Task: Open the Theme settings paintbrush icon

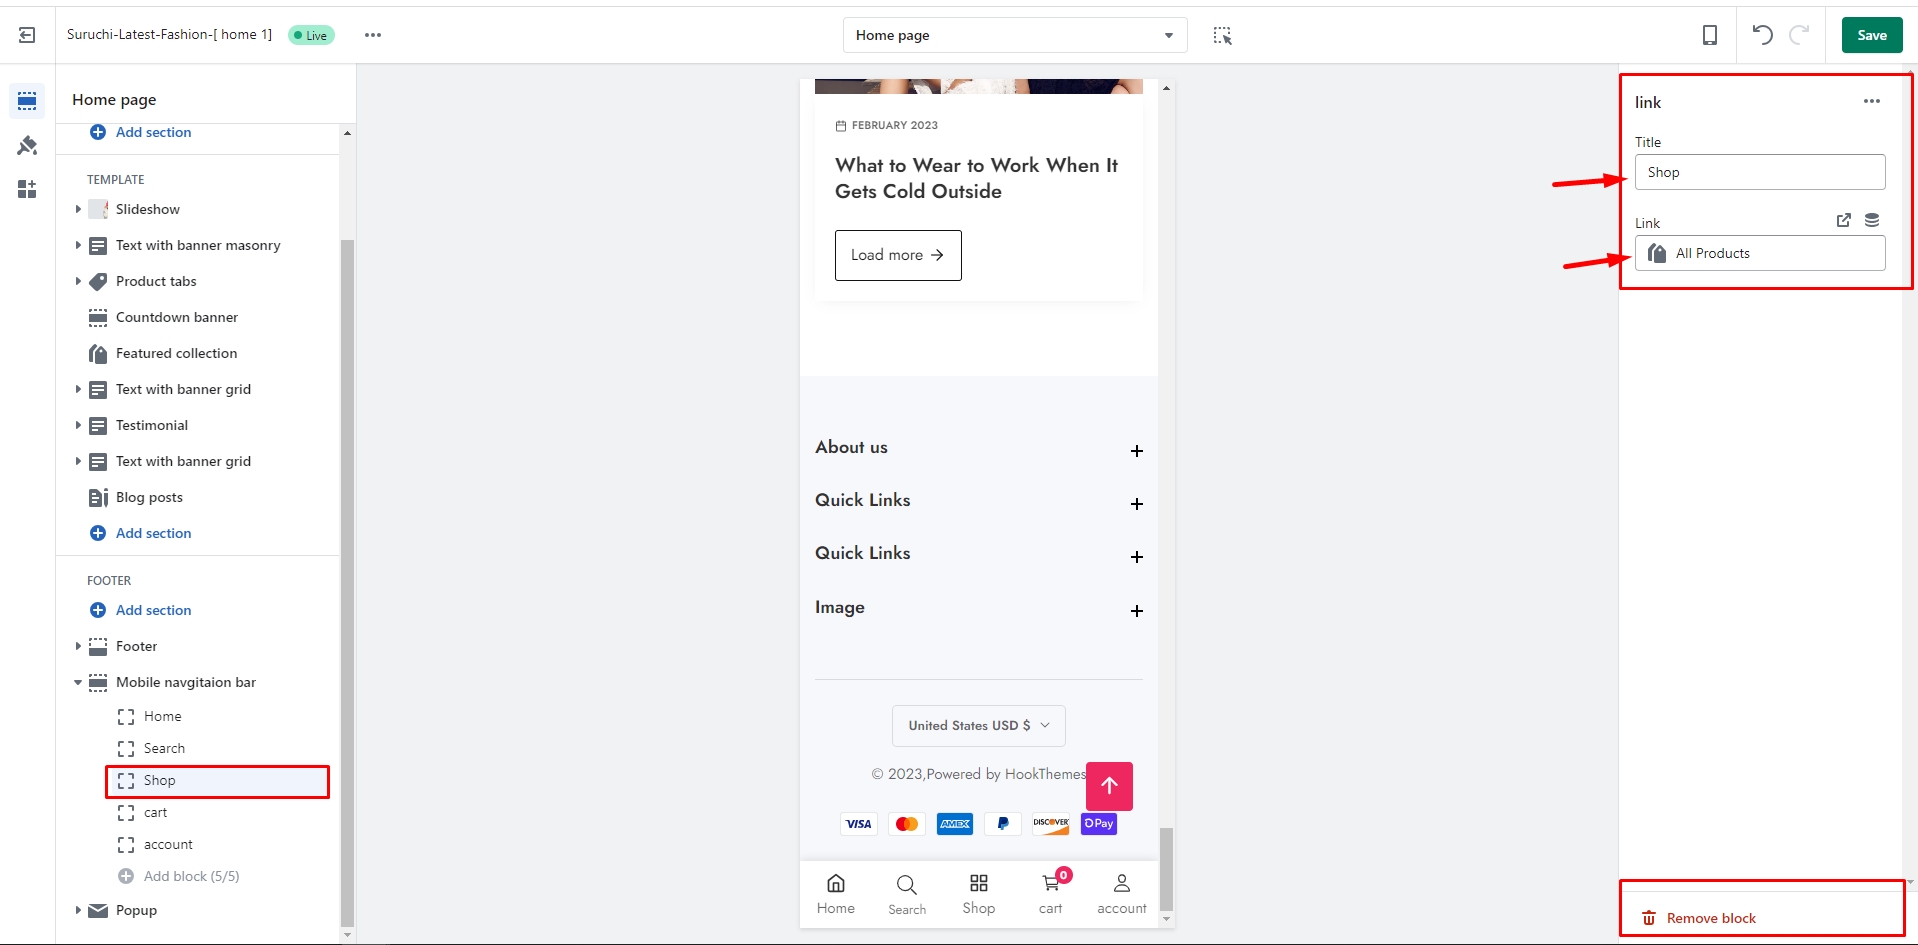Action: click(x=27, y=146)
